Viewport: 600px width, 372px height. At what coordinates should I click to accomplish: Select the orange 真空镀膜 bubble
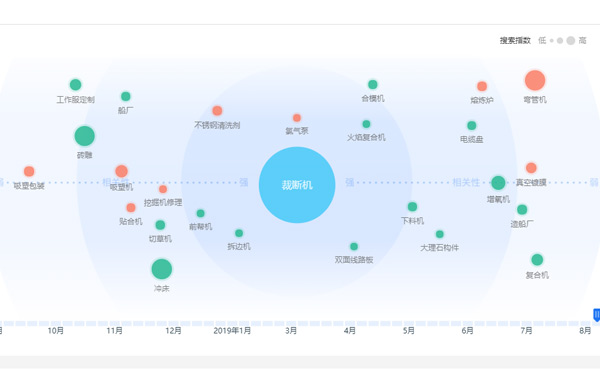[x=531, y=168]
